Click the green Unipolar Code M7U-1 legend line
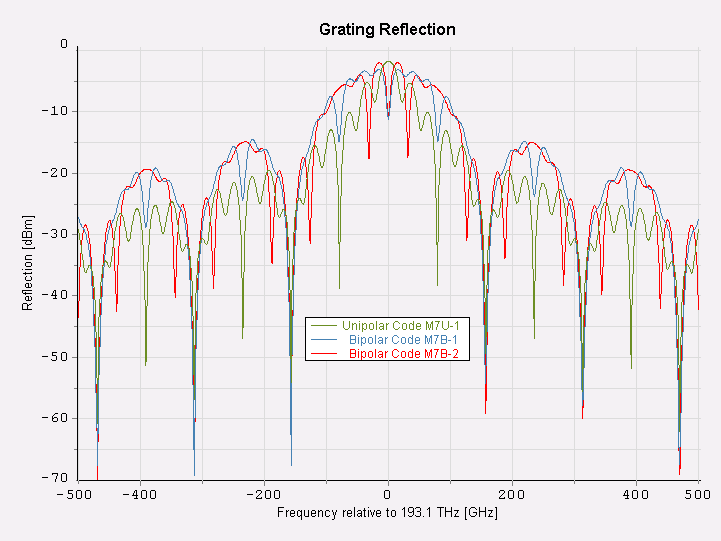Viewport: 721px width, 541px height. coord(324,326)
